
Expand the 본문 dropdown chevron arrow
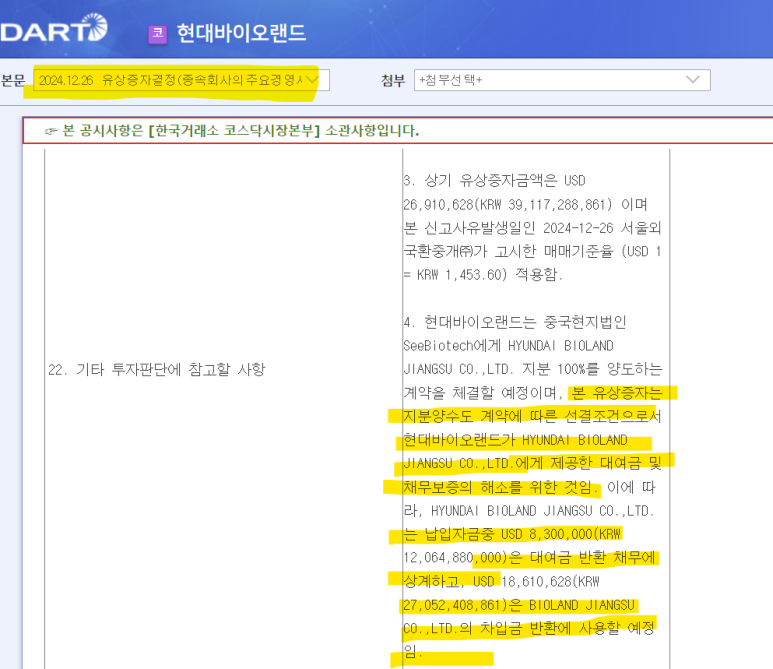pos(312,79)
